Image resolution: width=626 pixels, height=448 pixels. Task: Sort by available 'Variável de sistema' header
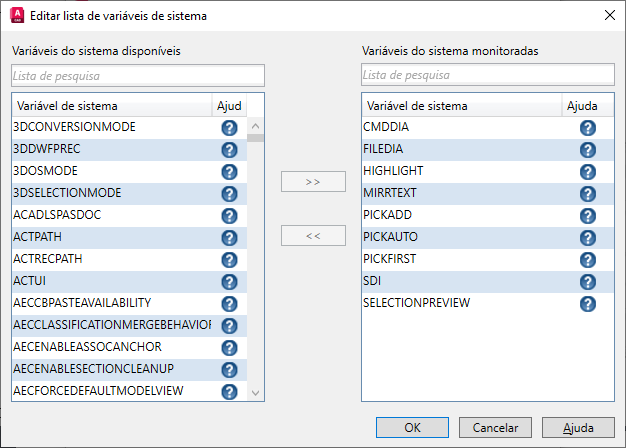tap(111, 106)
